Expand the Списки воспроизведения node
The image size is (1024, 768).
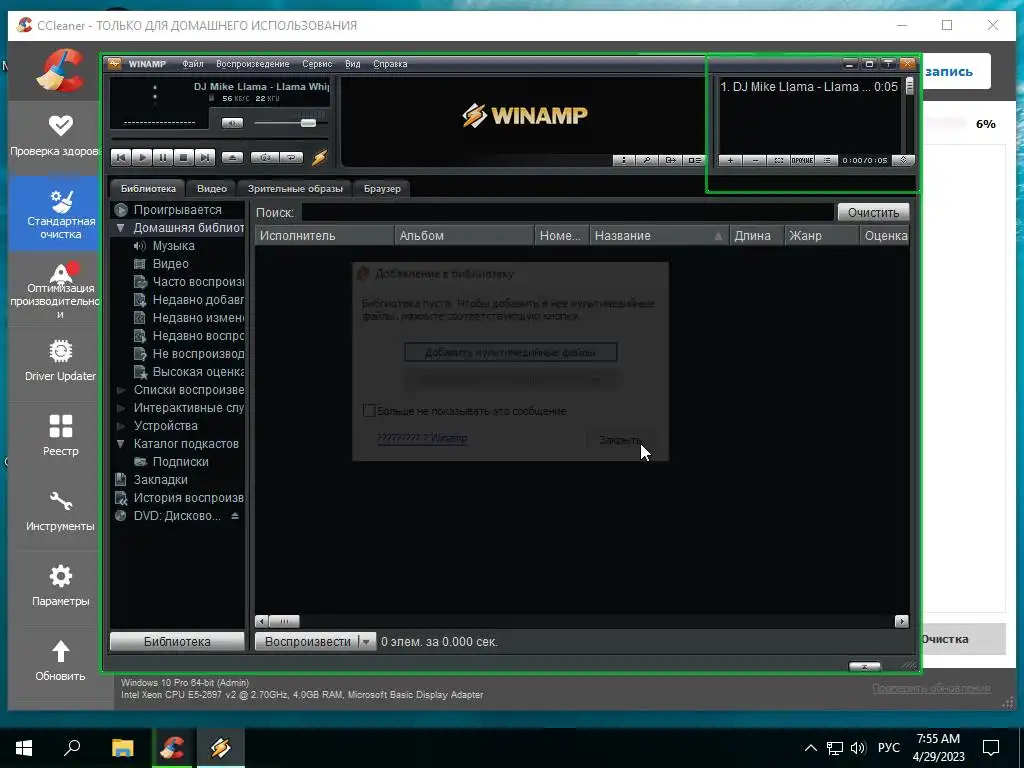click(x=120, y=390)
